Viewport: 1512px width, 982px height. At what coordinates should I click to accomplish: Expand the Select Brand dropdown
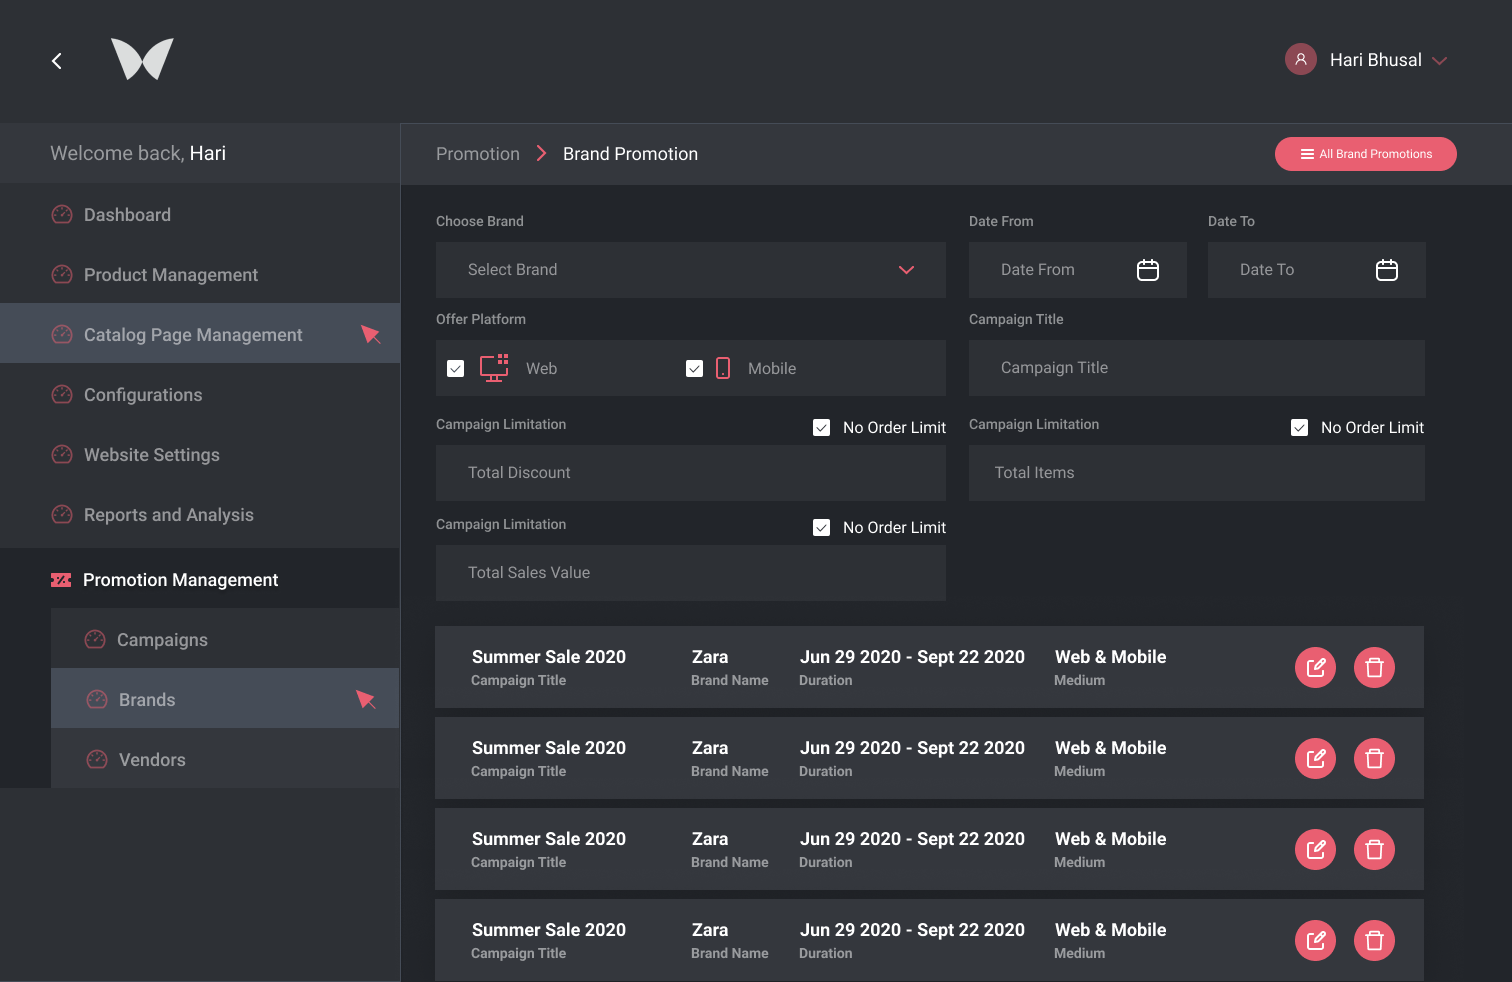(x=906, y=270)
